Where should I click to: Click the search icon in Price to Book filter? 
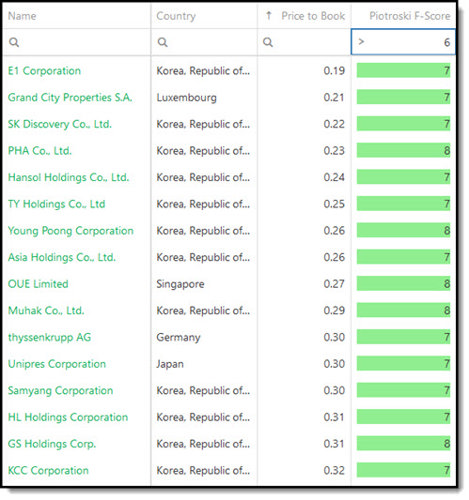pos(268,42)
